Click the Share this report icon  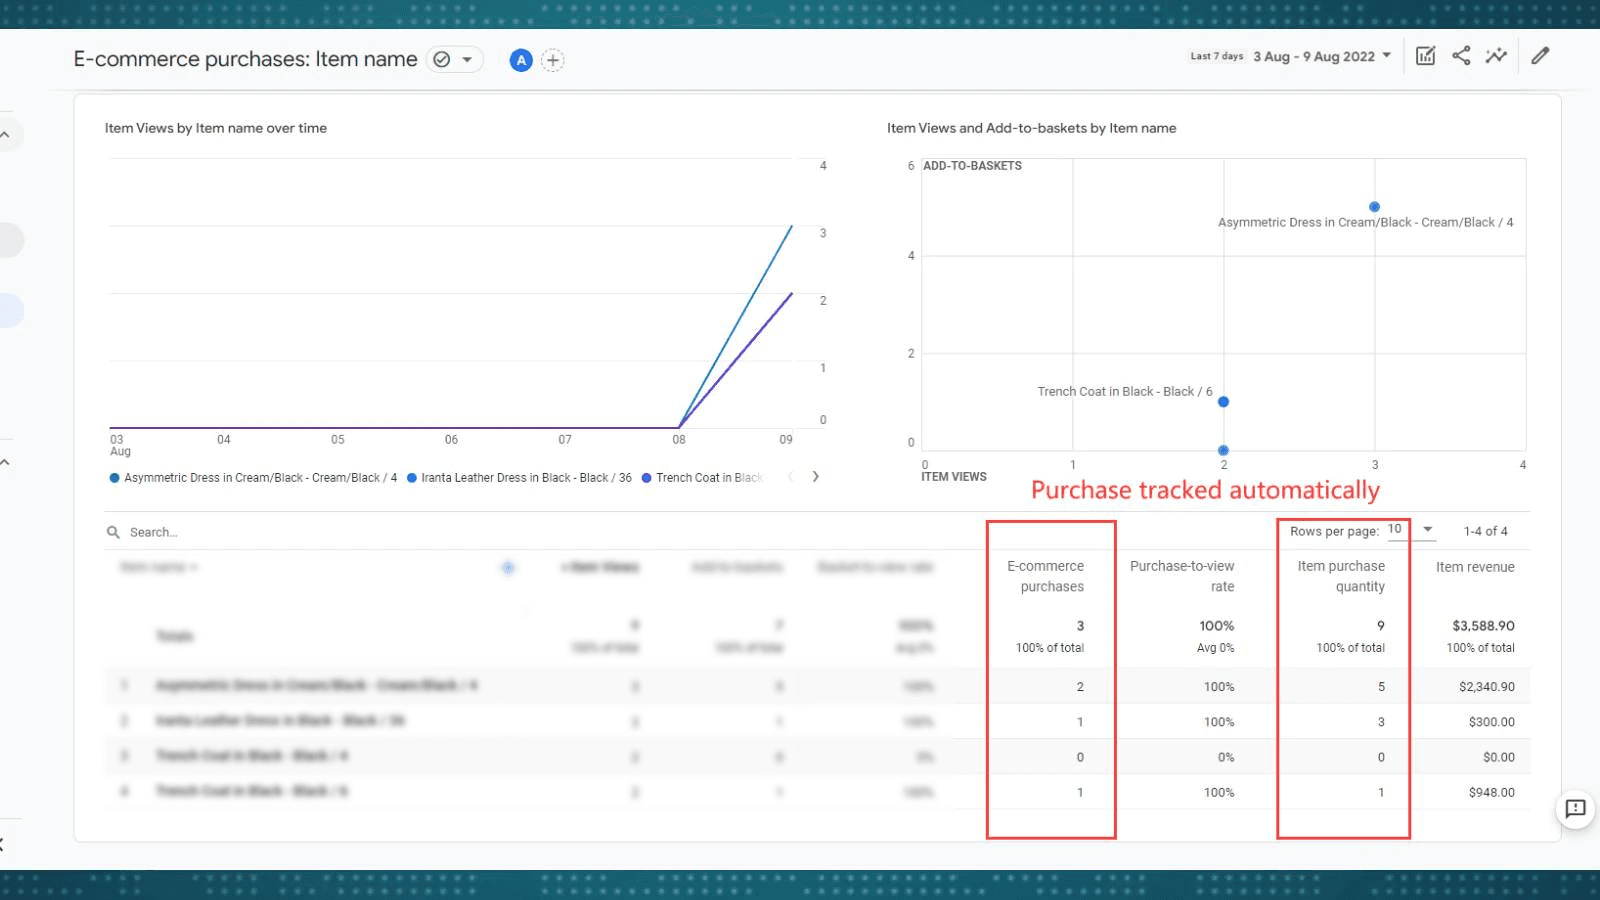(1460, 56)
